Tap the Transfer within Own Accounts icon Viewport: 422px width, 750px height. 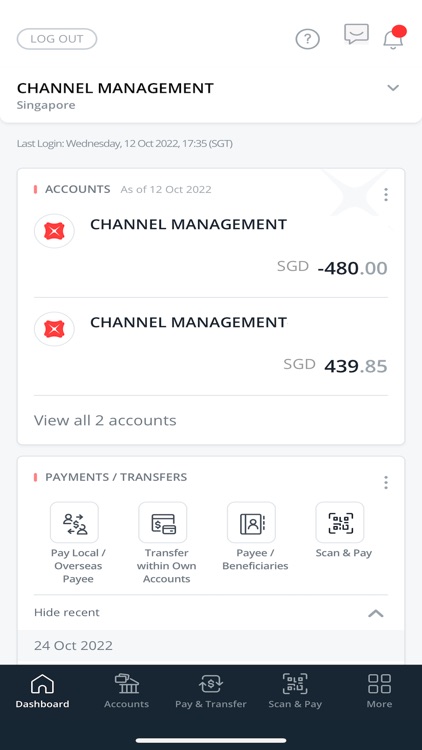[x=163, y=522]
